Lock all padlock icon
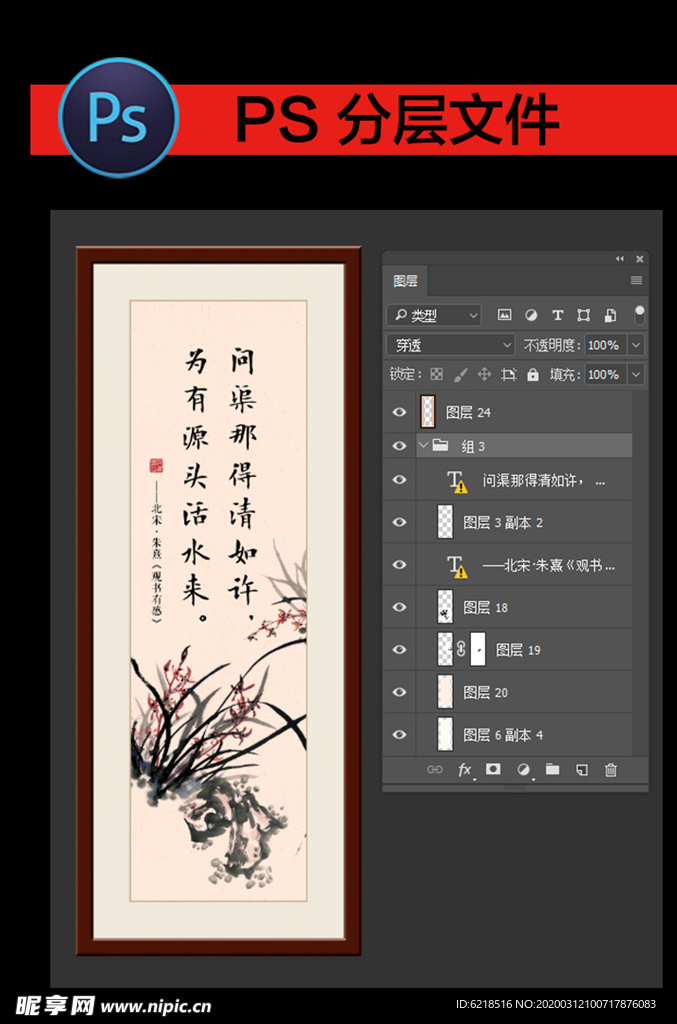The height and width of the screenshot is (1024, 677). 533,374
